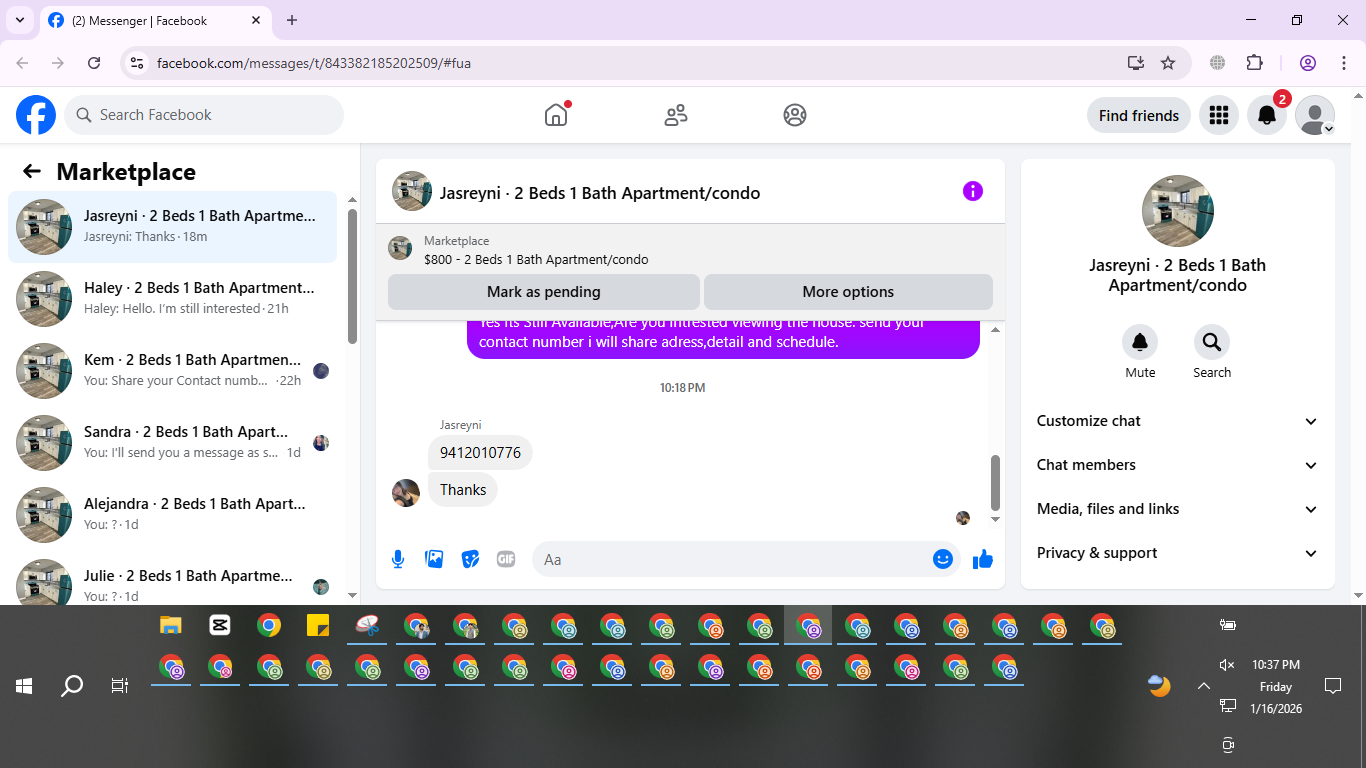Send a thumbs-up like
The height and width of the screenshot is (768, 1366).
coord(983,559)
